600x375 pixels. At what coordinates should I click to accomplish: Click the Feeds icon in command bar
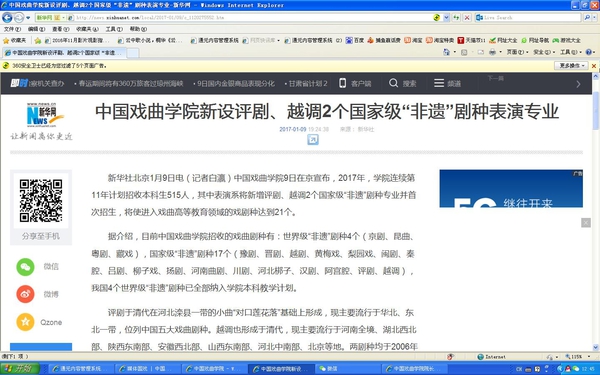pyautogui.click(x=464, y=52)
